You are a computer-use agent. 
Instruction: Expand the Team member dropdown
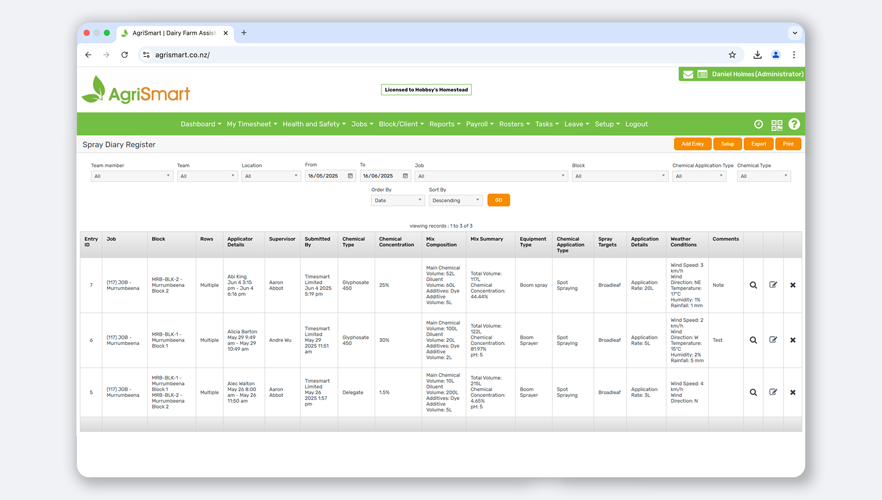coord(131,176)
